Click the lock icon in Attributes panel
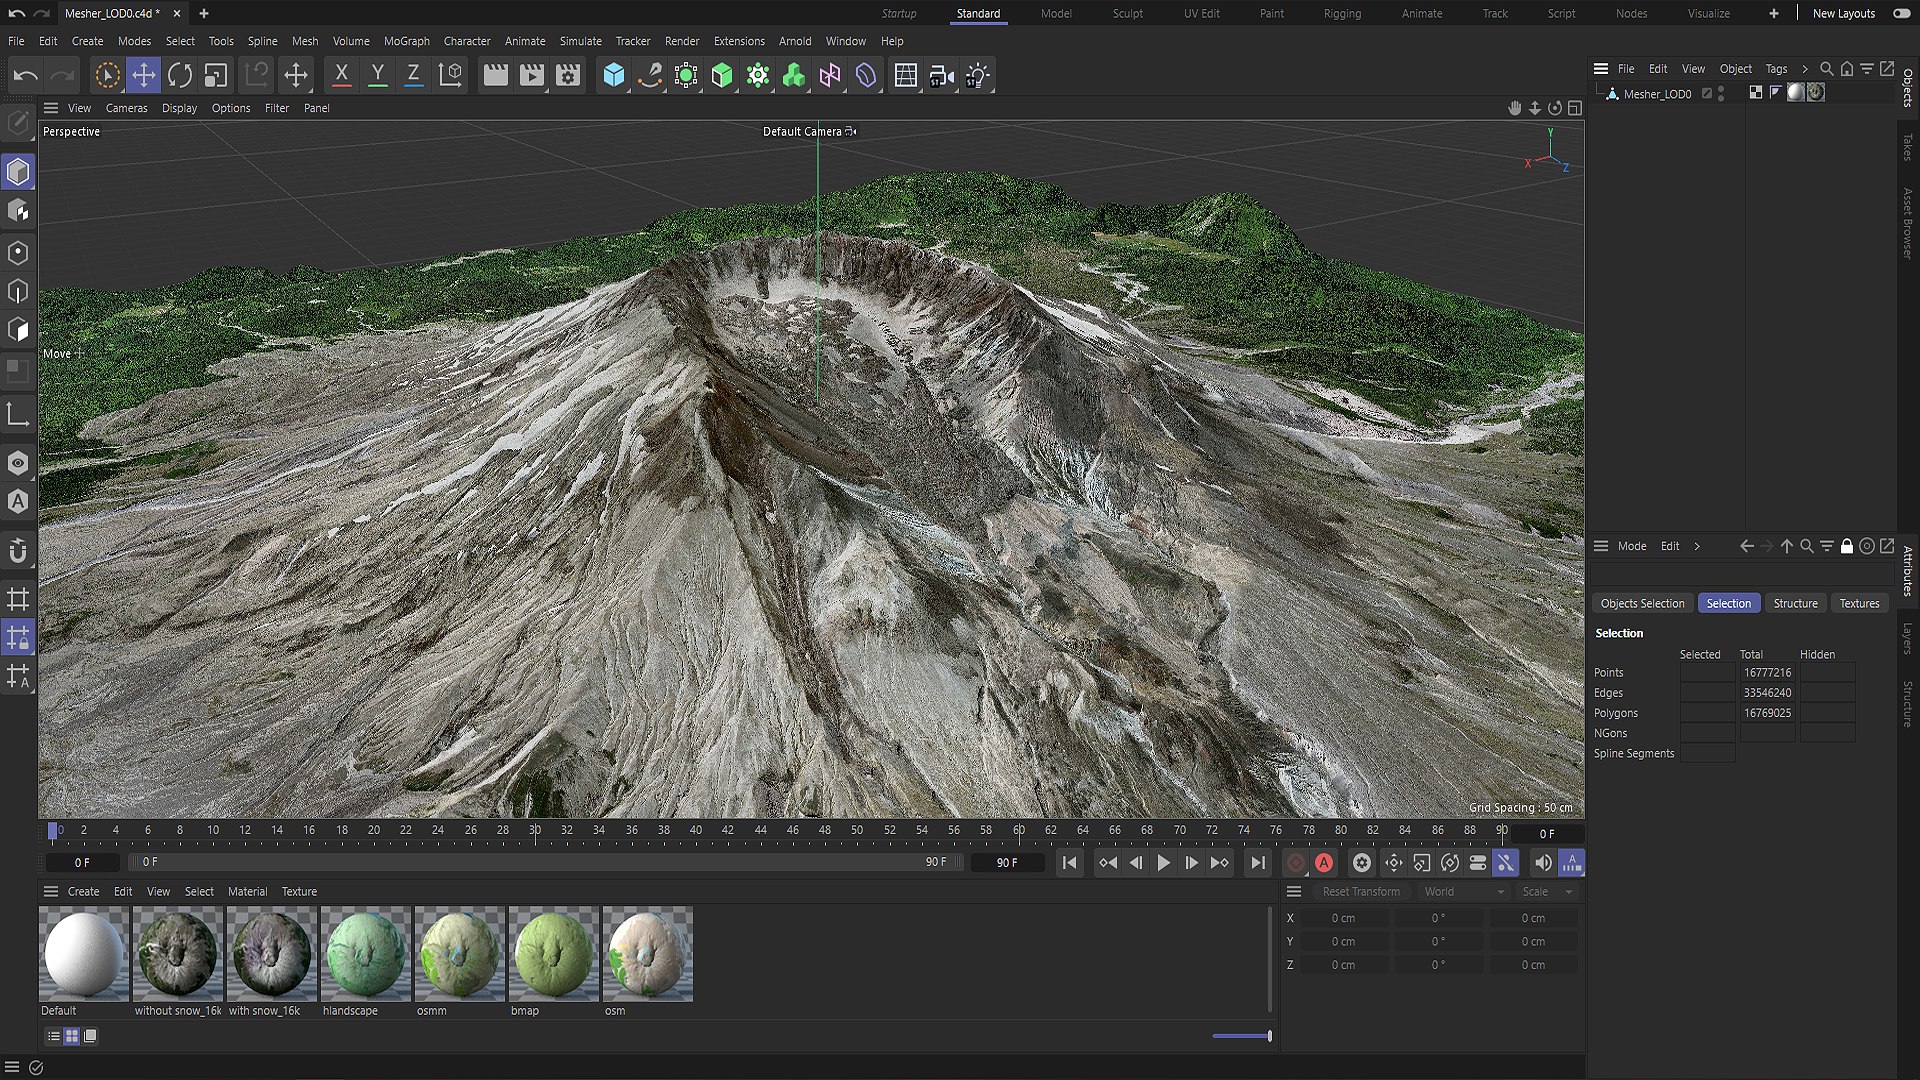Screen dimensions: 1920x1080 (1847, 546)
